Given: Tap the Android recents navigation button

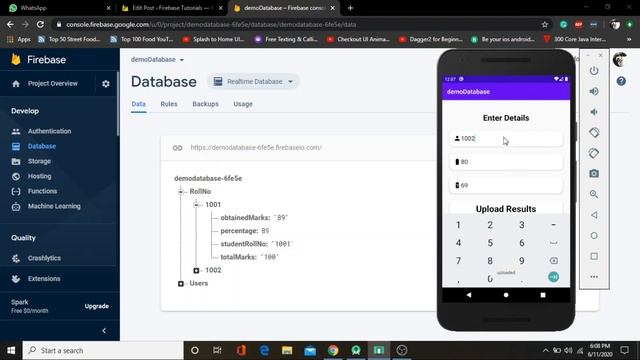Looking at the screenshot, I should point(543,295).
